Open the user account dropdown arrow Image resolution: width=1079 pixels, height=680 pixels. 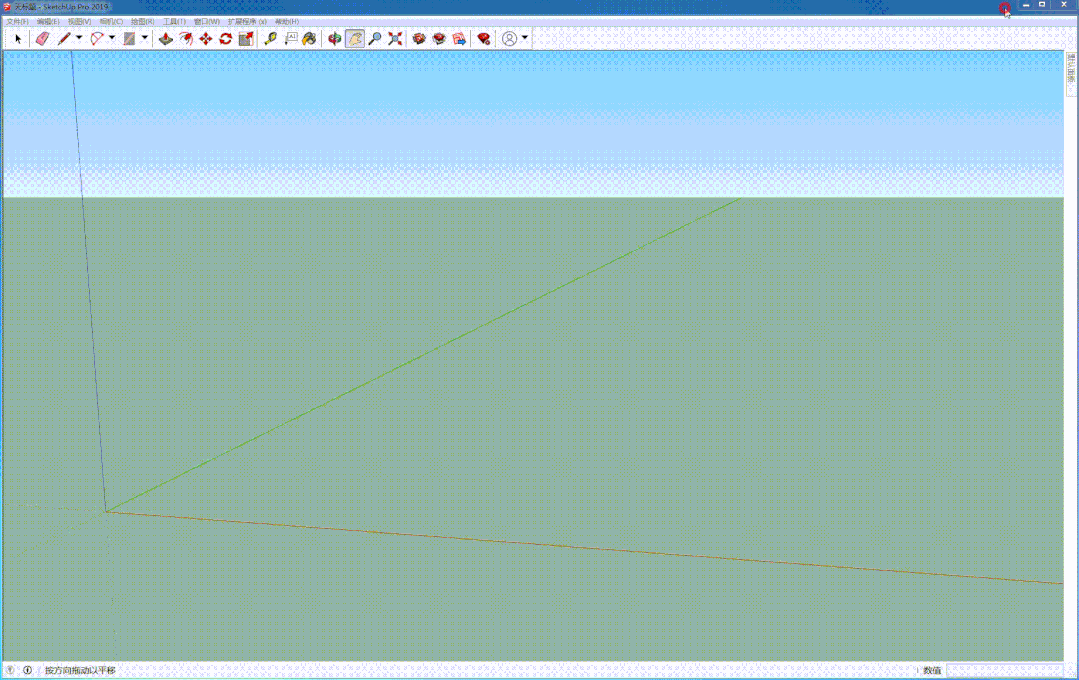525,38
